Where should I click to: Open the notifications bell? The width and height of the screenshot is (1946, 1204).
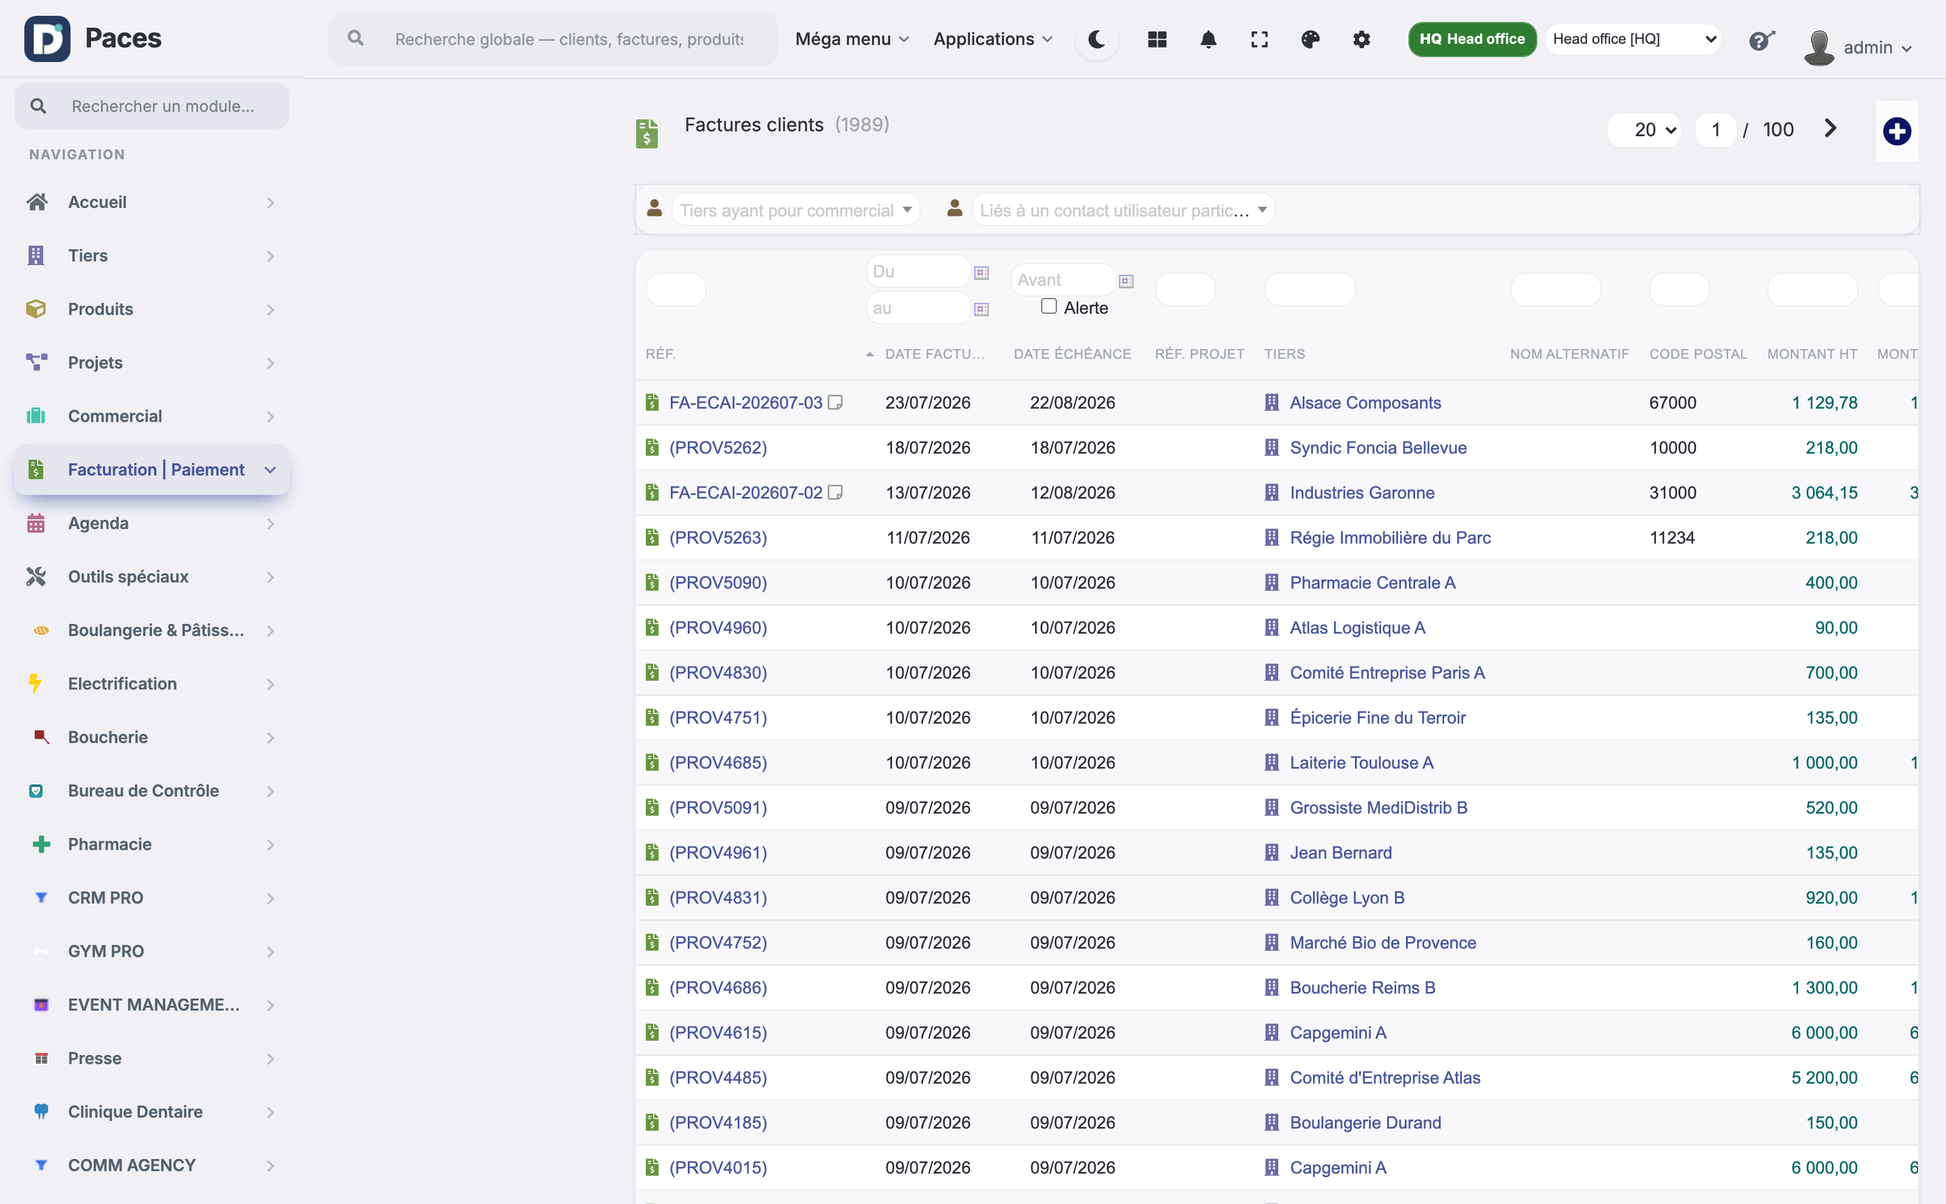click(1208, 39)
